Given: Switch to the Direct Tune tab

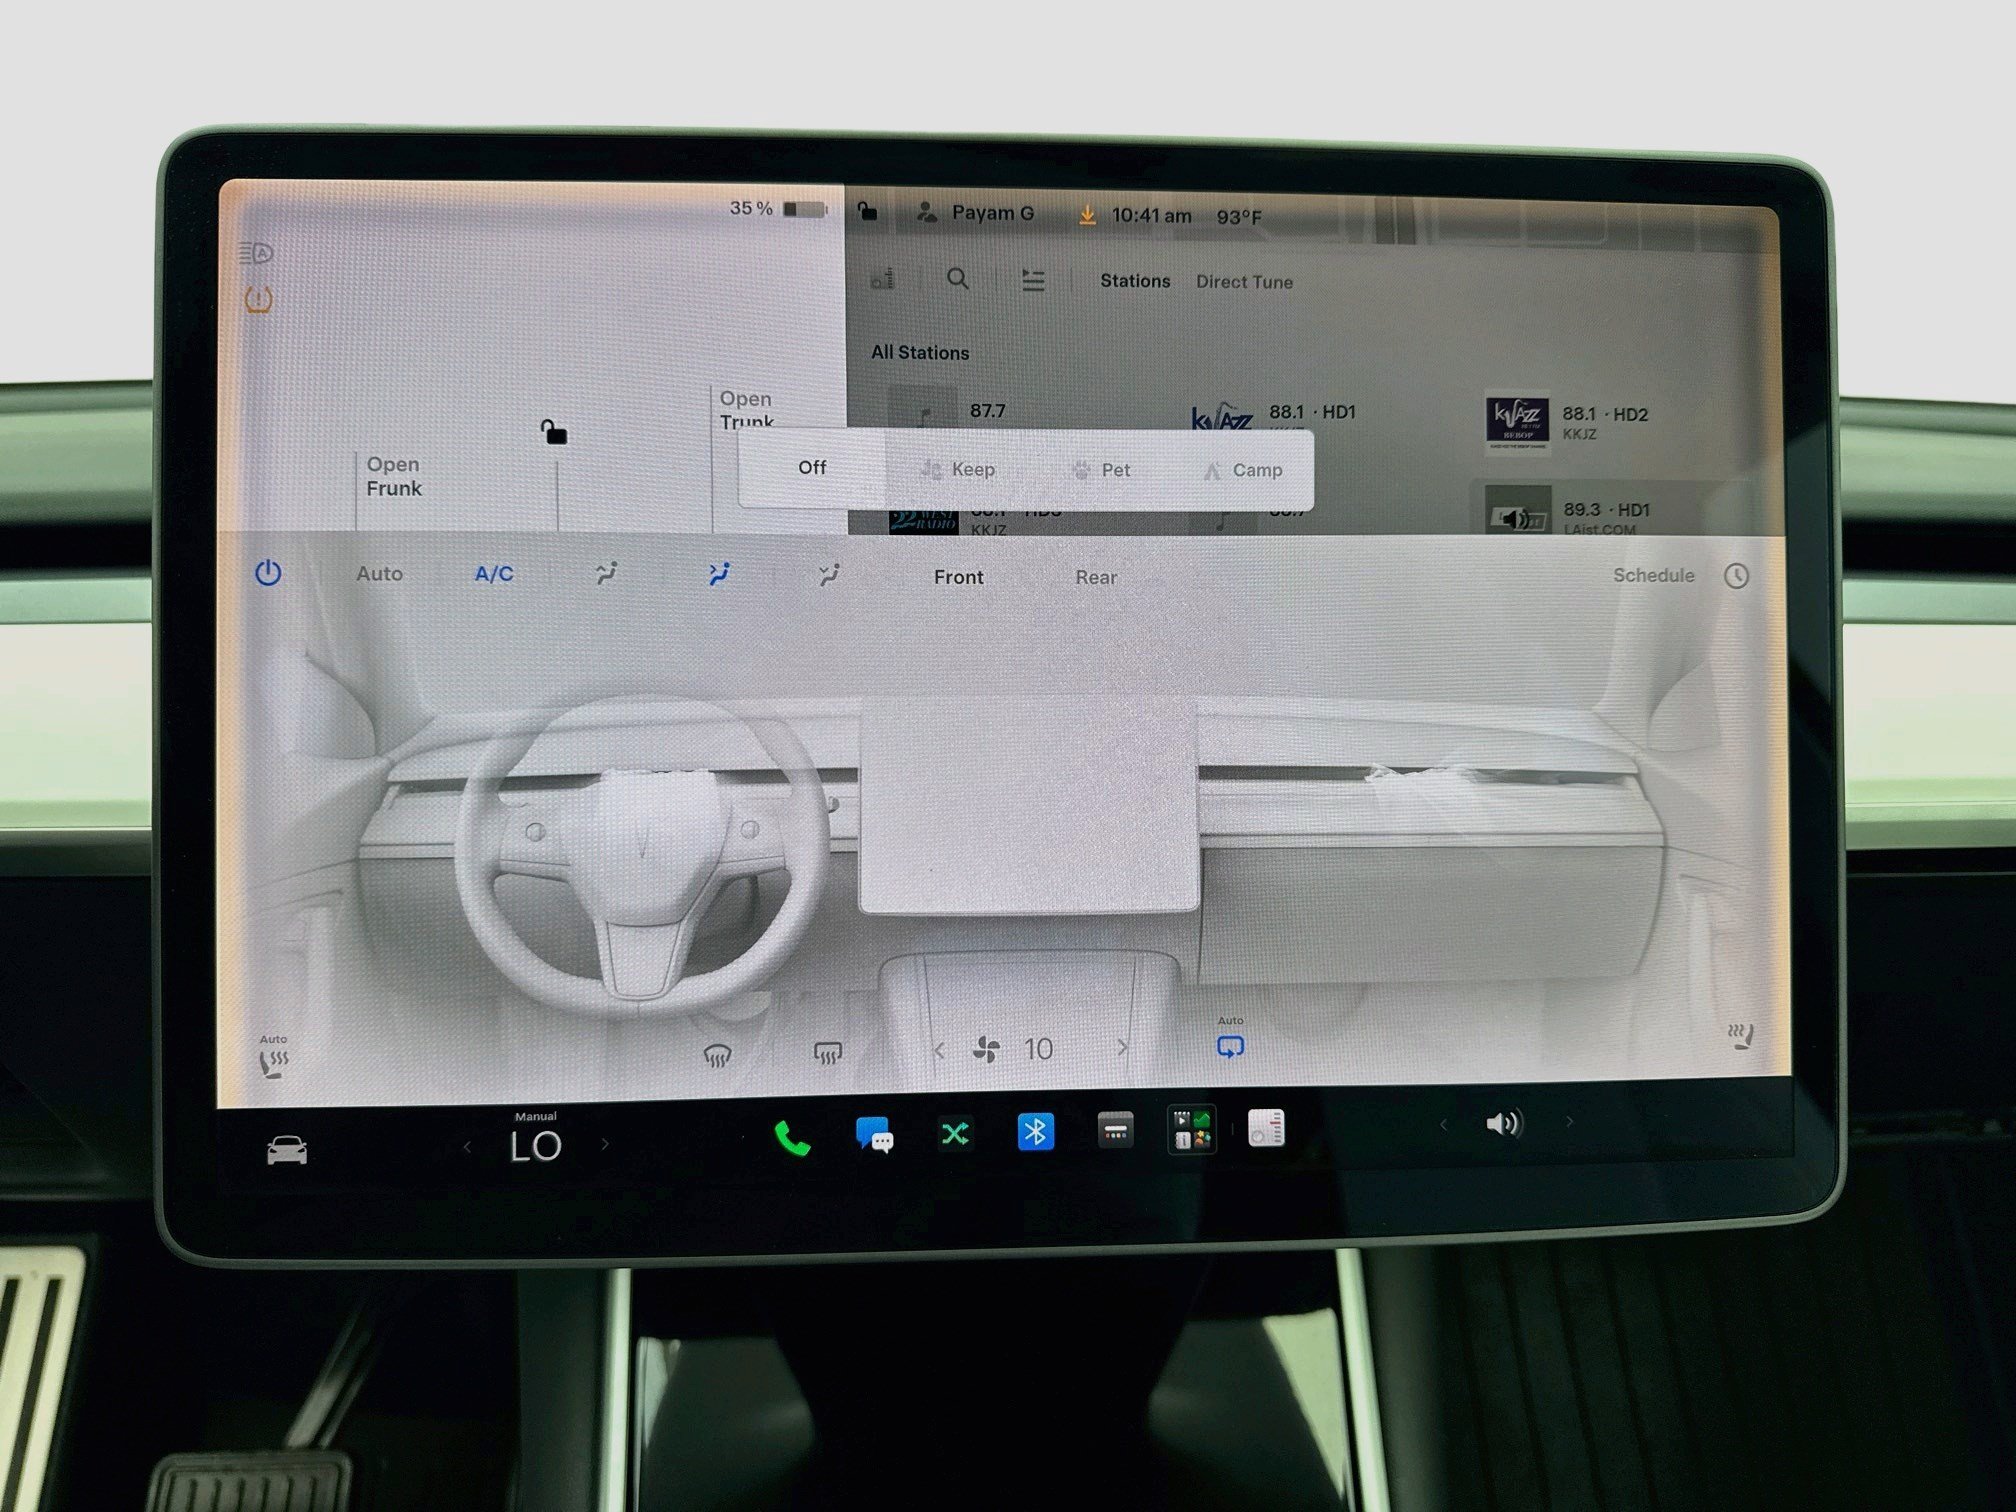Looking at the screenshot, I should [1244, 282].
